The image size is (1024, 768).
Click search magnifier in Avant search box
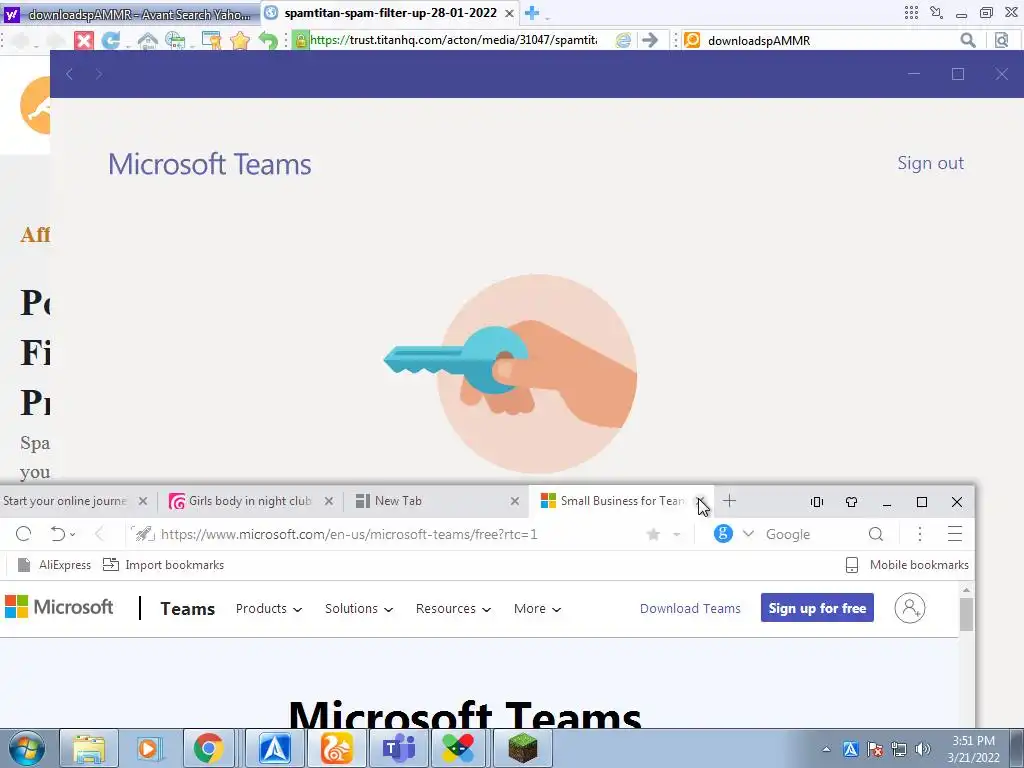[x=968, y=40]
